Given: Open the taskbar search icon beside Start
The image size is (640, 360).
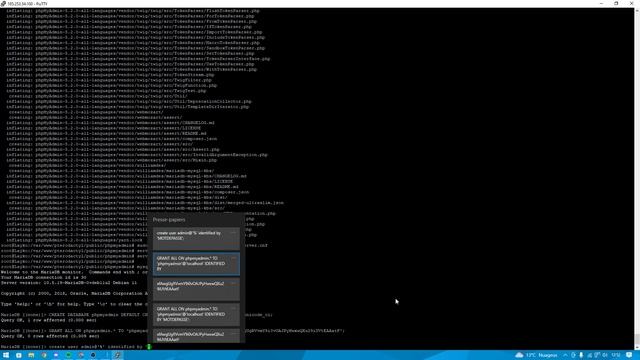Looking at the screenshot, I should coord(18,355).
